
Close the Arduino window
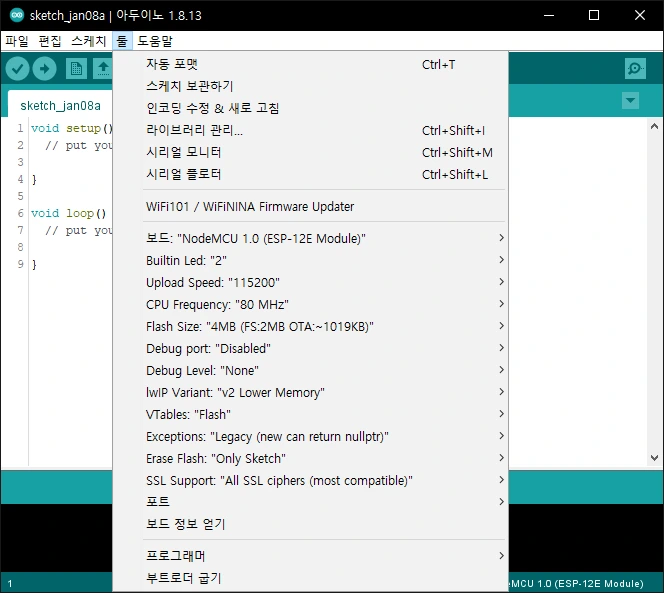pyautogui.click(x=640, y=15)
